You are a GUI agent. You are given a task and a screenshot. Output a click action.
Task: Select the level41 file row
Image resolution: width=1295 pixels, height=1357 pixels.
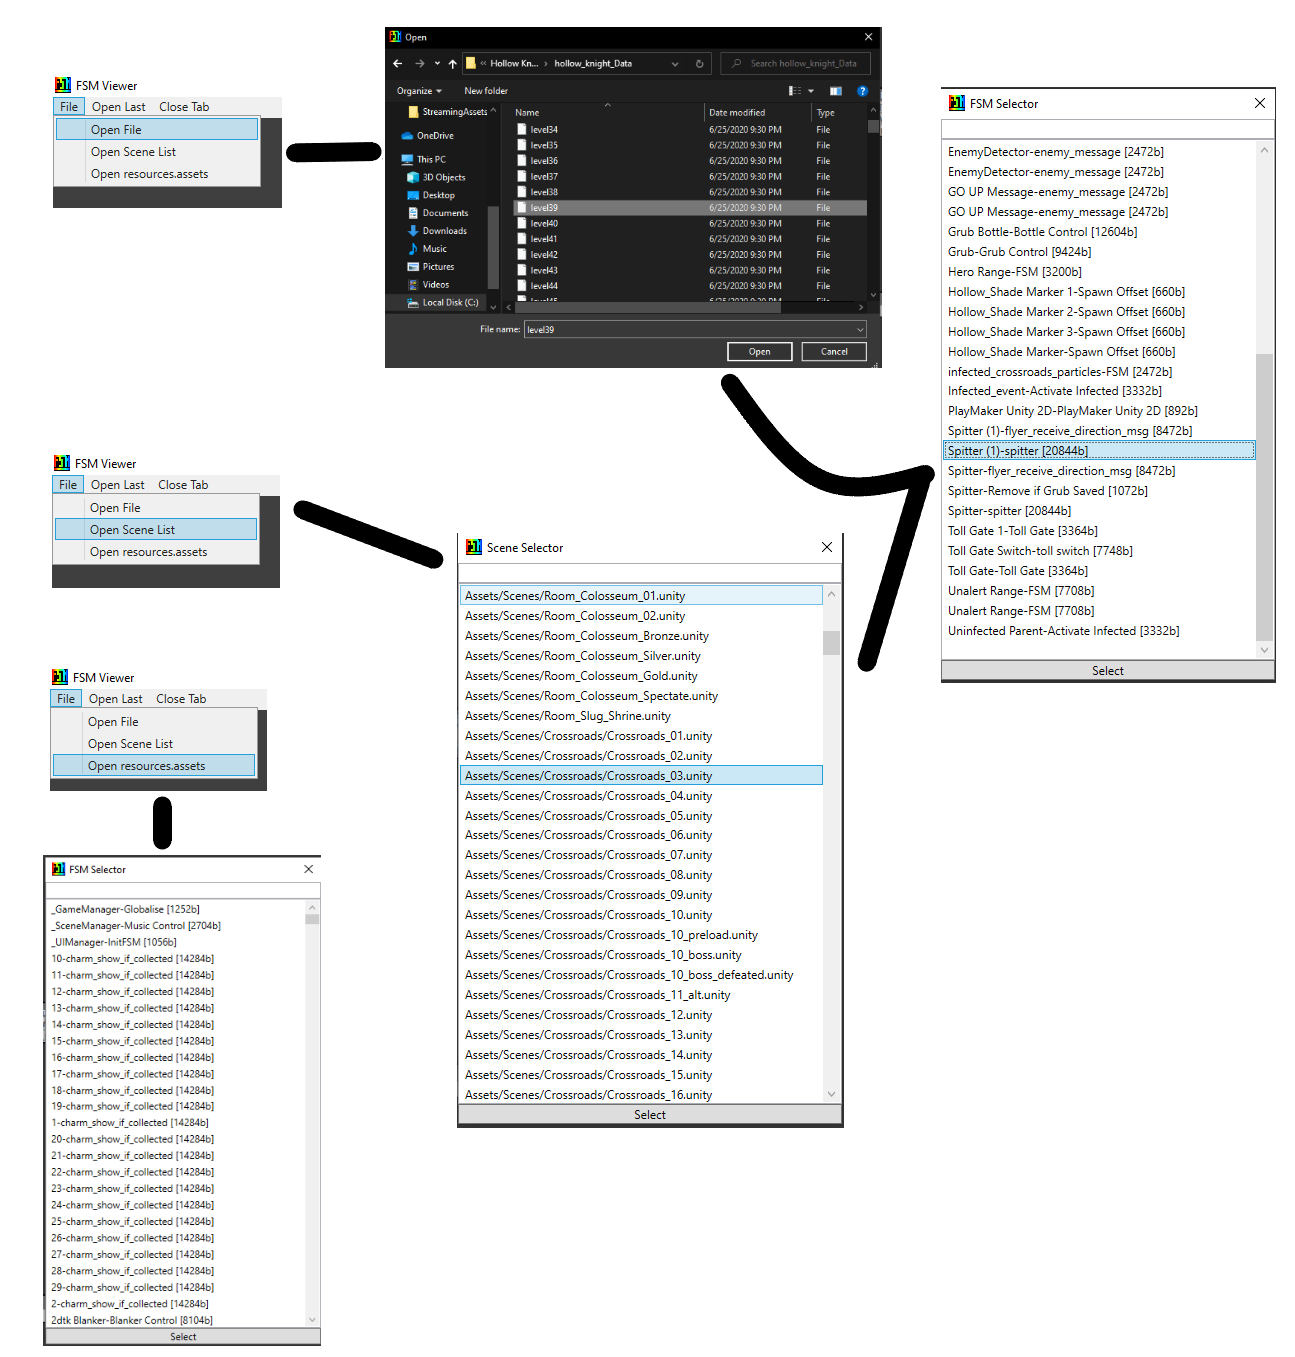point(690,239)
